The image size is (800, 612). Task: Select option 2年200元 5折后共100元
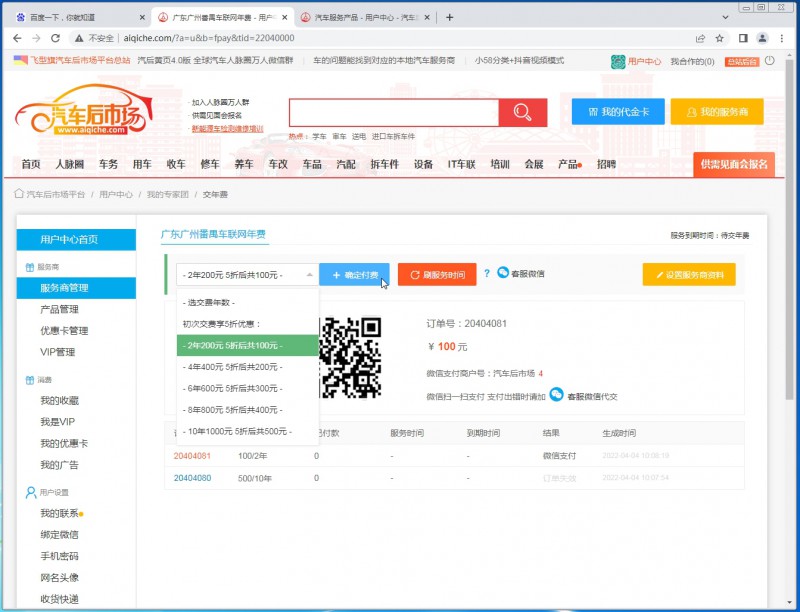(x=247, y=345)
